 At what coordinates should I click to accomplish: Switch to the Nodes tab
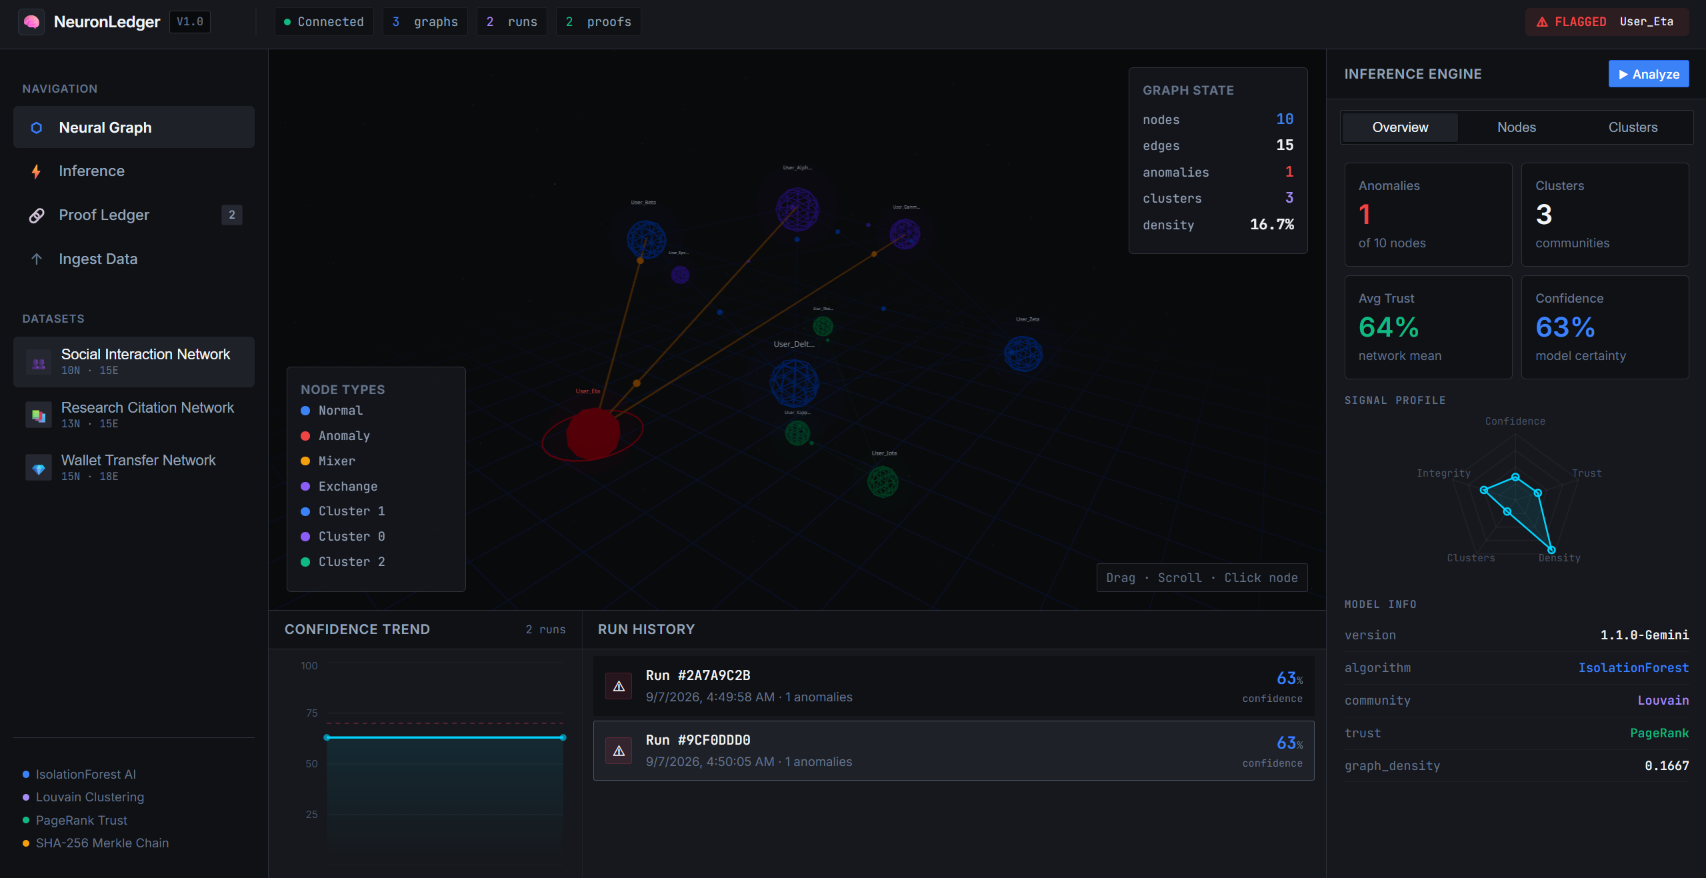(1516, 127)
